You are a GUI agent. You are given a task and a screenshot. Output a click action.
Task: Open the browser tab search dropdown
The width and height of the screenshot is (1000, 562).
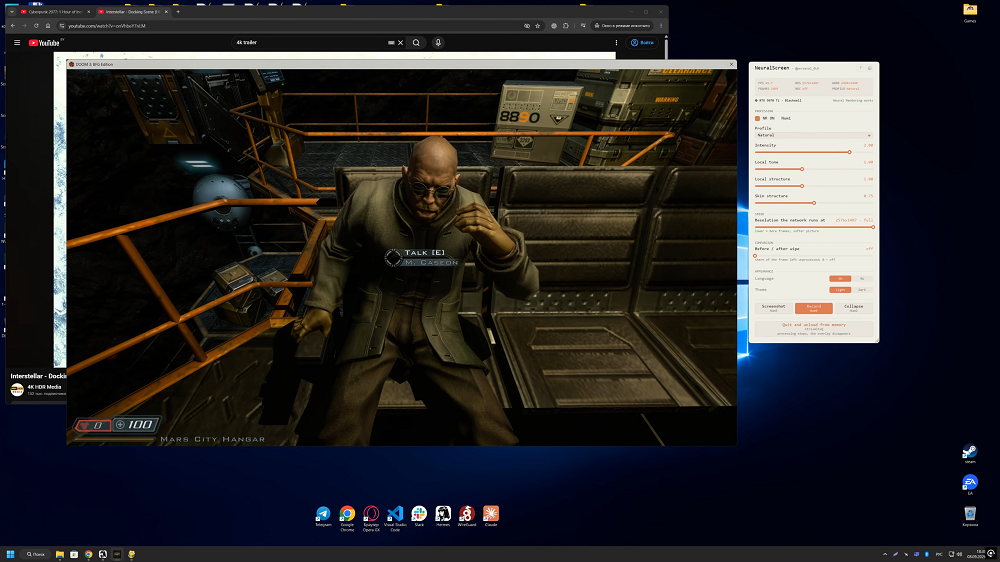11,11
